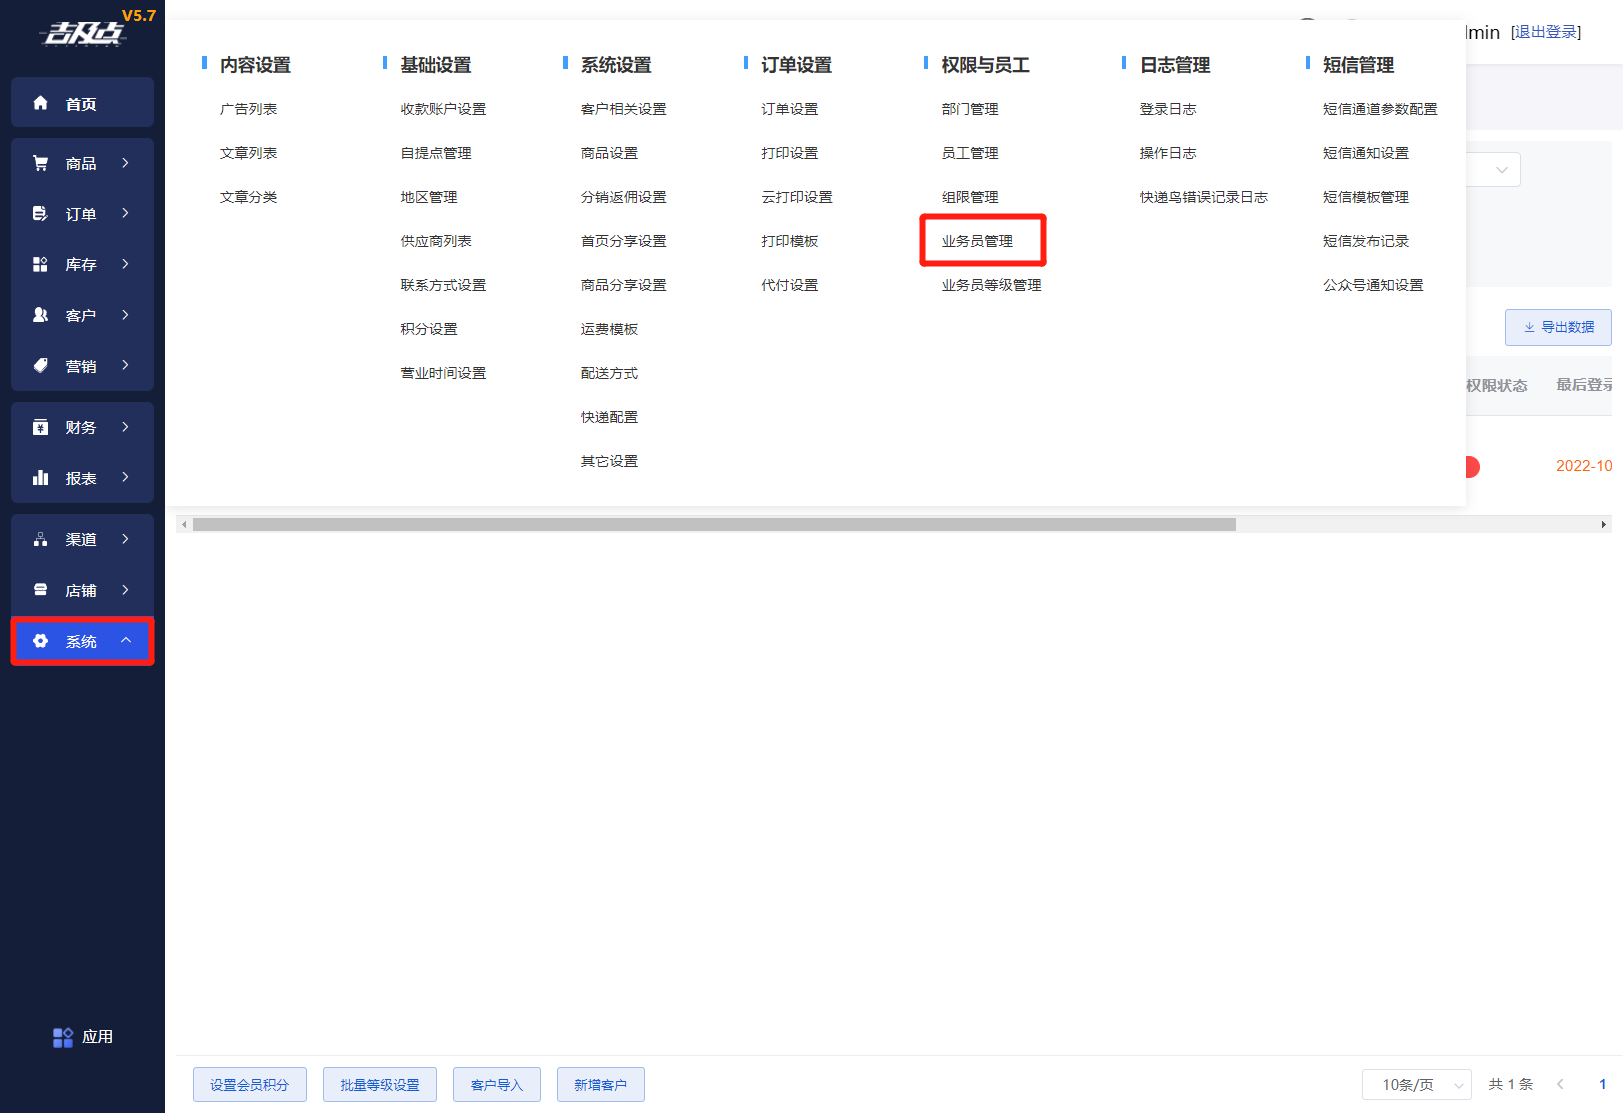The height and width of the screenshot is (1113, 1623).
Task: Expand the 财务 sidebar chevron
Action: (x=125, y=427)
